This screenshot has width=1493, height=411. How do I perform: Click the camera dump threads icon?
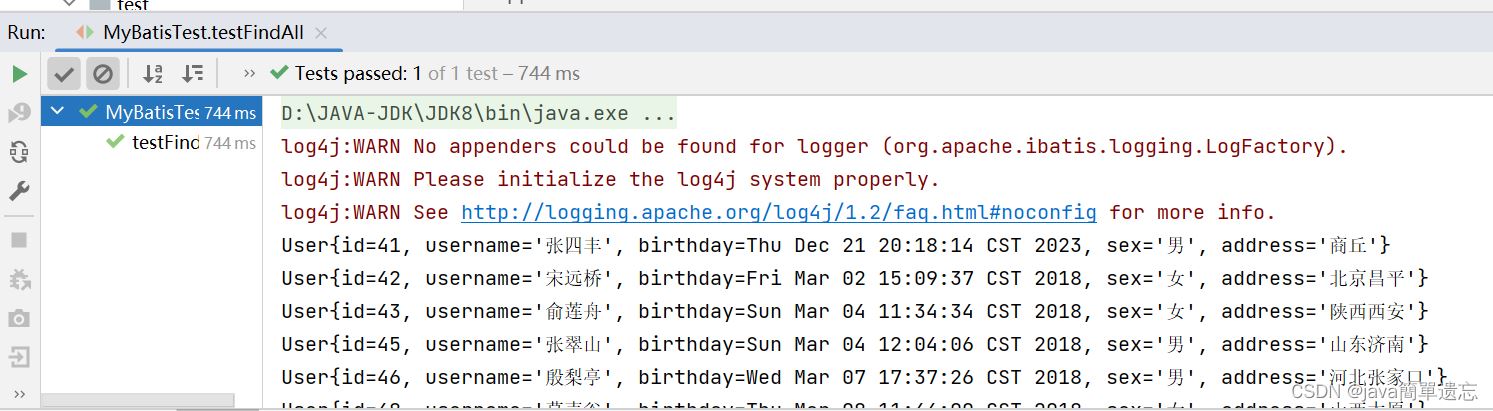coord(19,318)
